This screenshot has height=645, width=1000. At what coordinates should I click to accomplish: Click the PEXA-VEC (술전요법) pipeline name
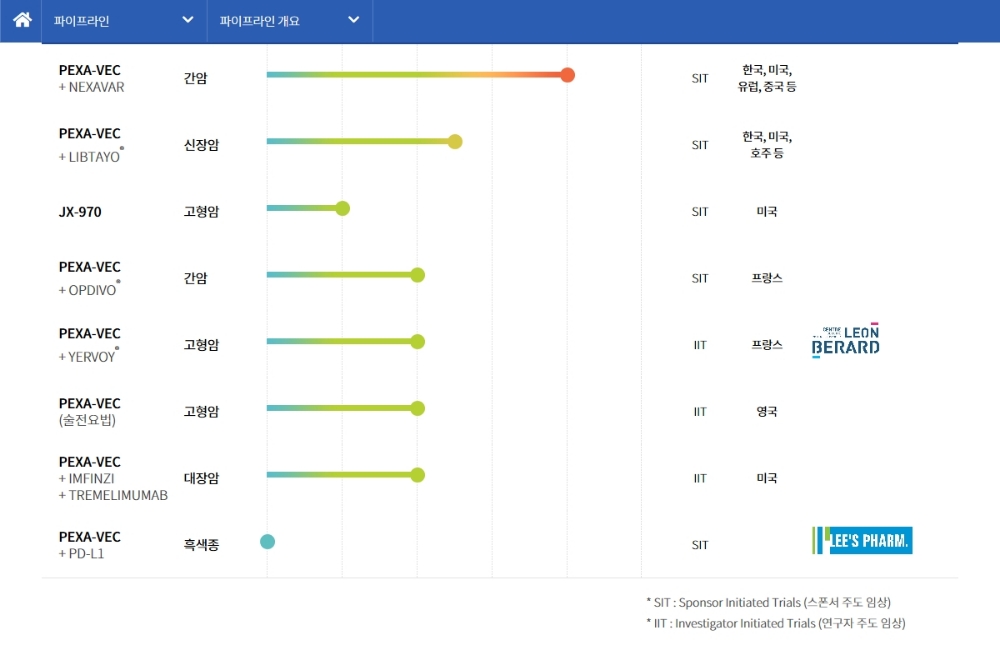(89, 411)
